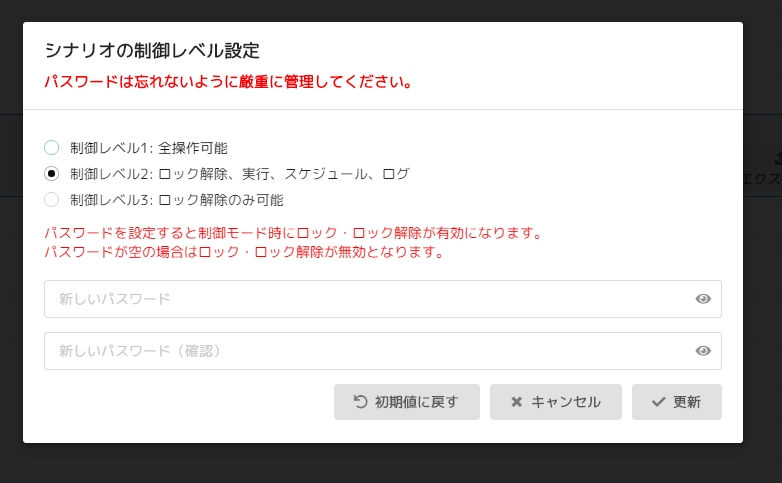This screenshot has width=782, height=483.
Task: Click the undo arrow icon on 初期値に戻す
Action: pos(361,402)
